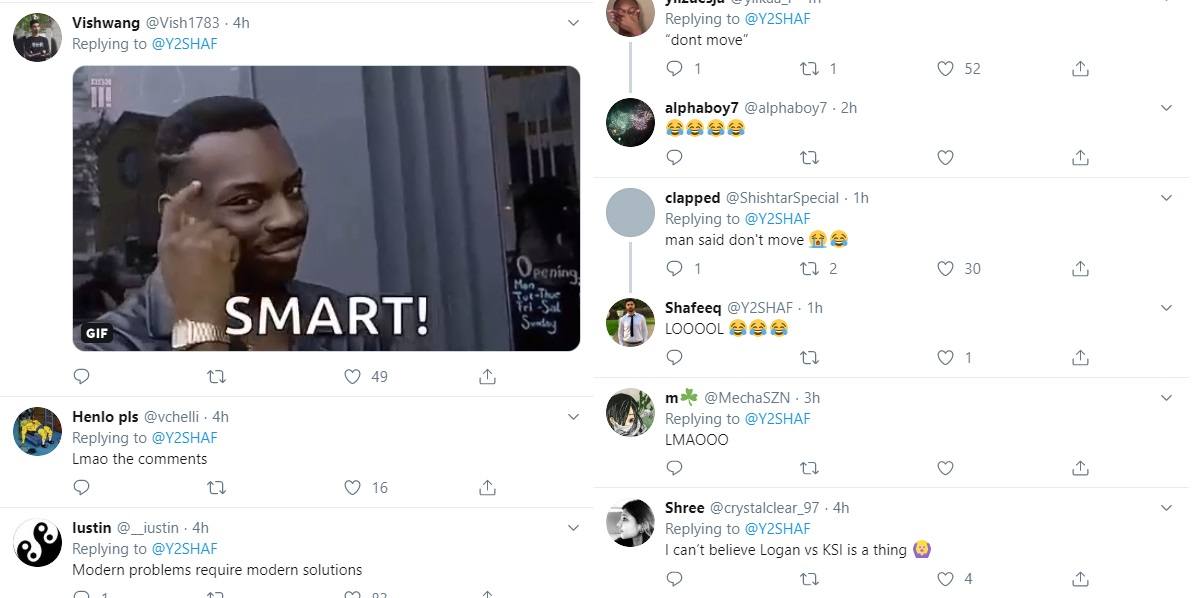
Task: Like Shafeeq's 'LOOOOL' tweet
Action: click(x=945, y=357)
